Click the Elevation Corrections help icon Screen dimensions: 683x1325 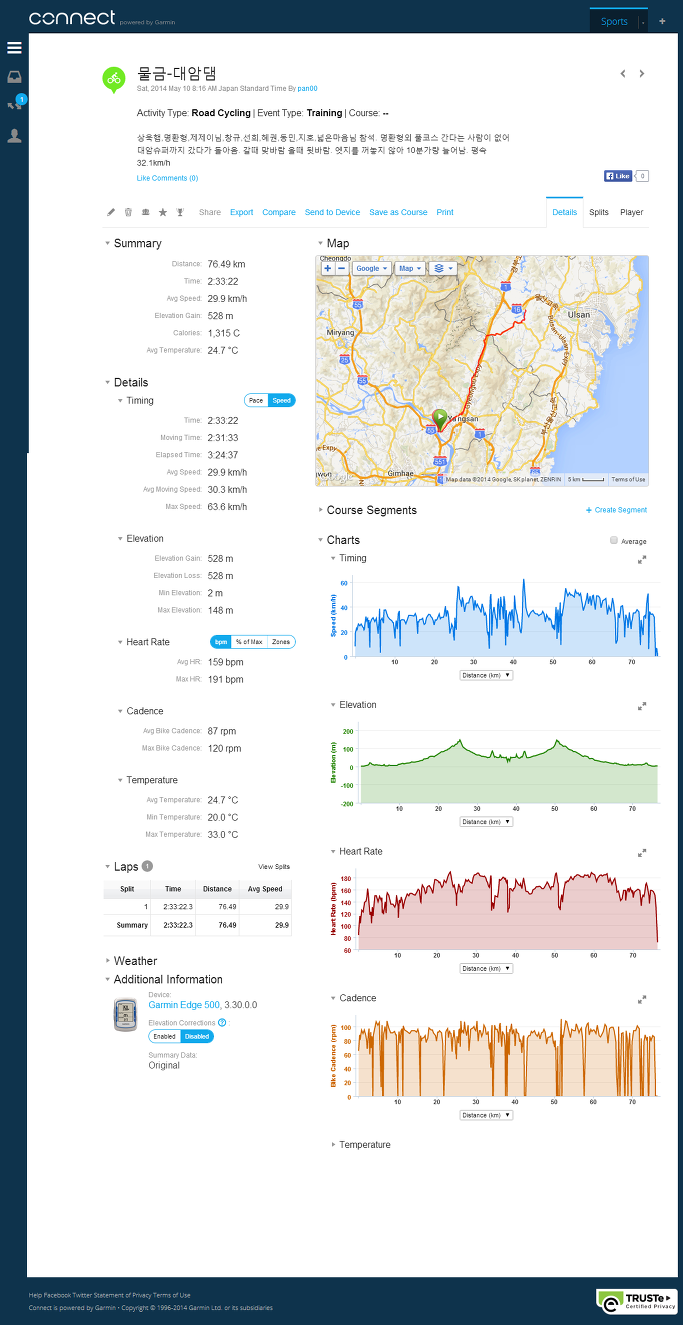[x=222, y=1023]
